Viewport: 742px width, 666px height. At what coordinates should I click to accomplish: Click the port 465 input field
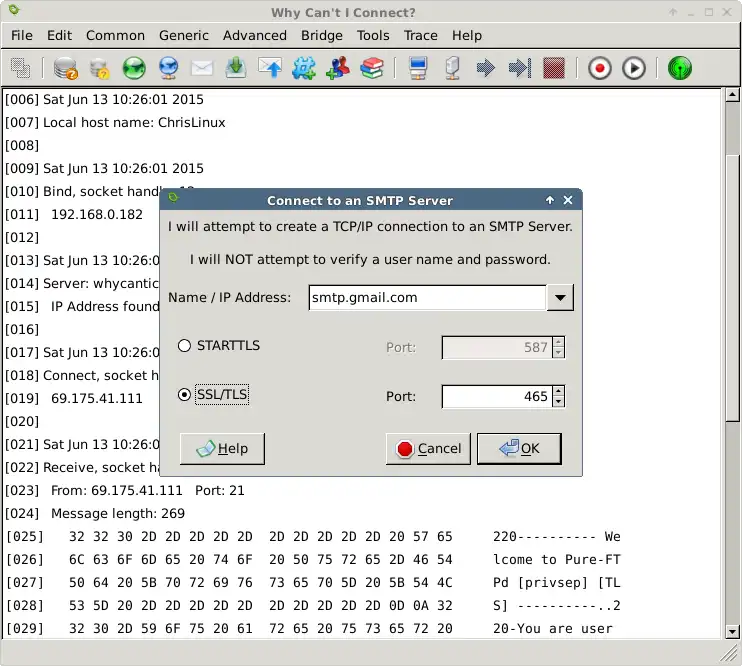[x=497, y=396]
